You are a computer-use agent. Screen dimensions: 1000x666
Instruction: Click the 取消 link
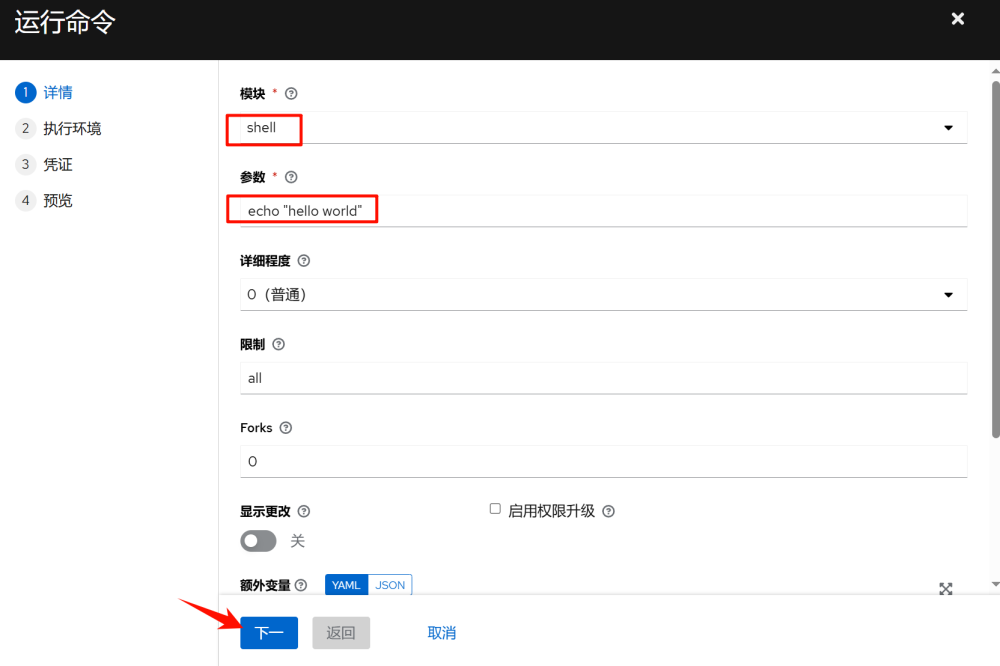pos(441,632)
